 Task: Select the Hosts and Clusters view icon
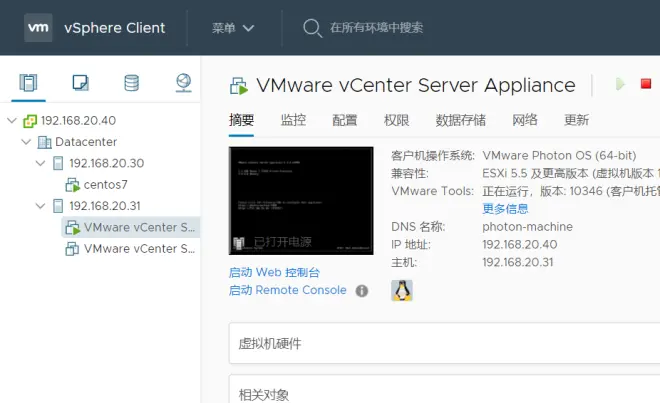(28, 83)
